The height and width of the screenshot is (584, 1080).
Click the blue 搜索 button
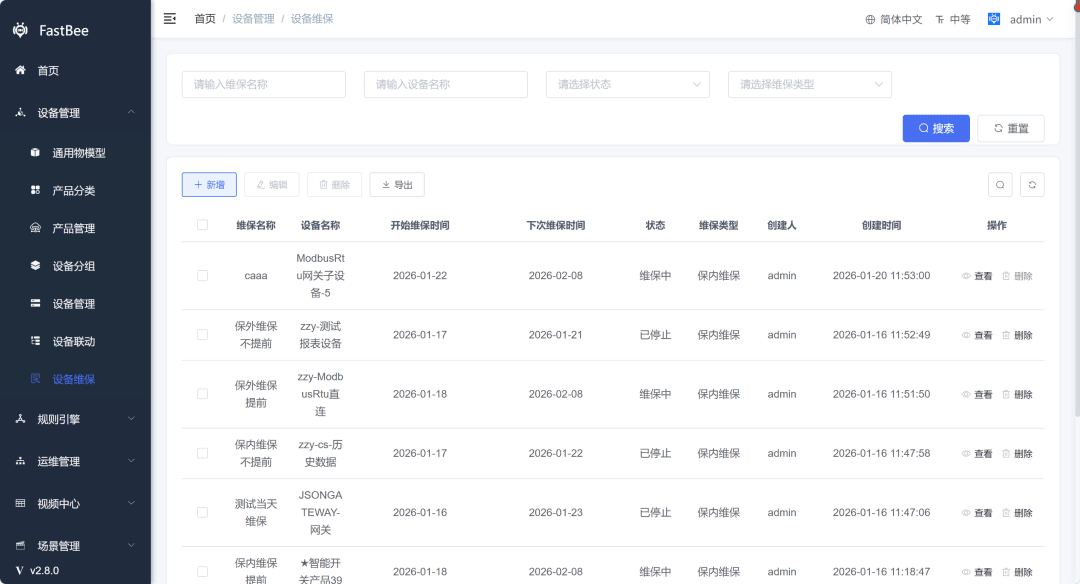click(936, 128)
